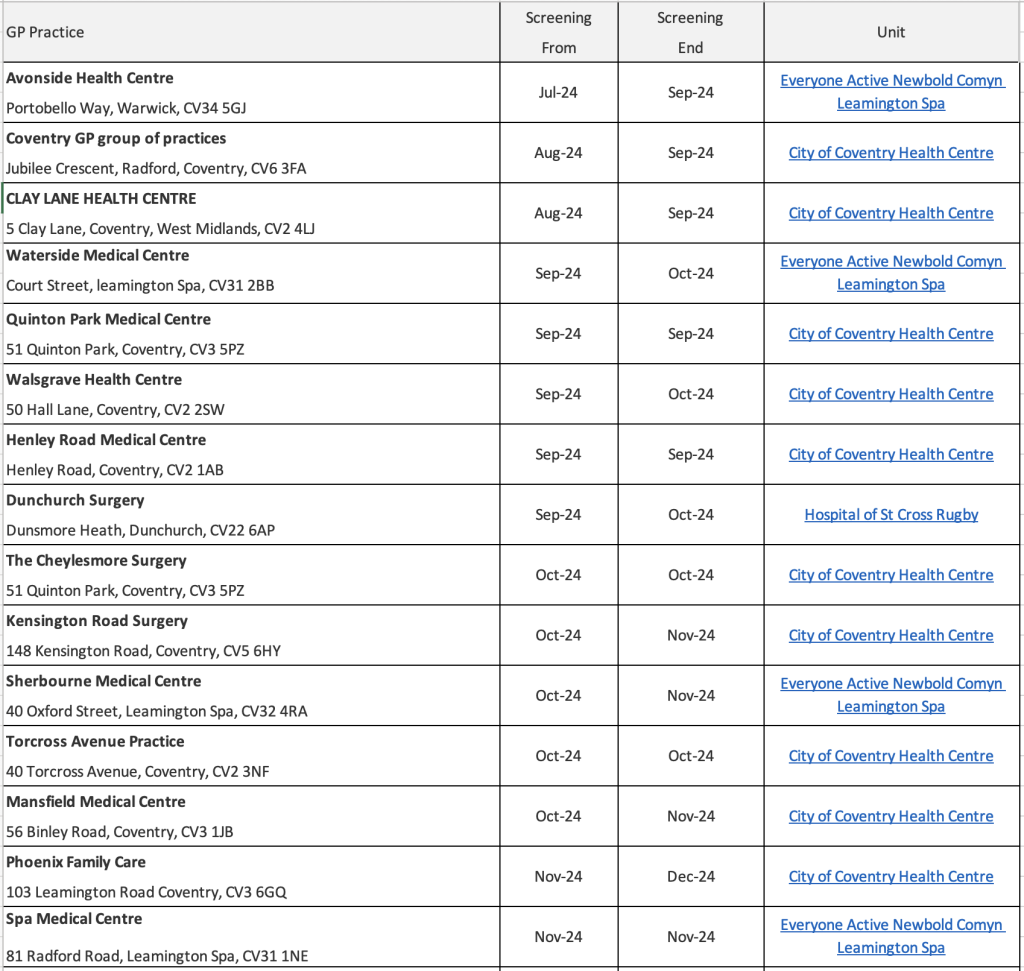Select Dunchurch Surgery practice cell
The height and width of the screenshot is (971, 1024).
pos(251,515)
